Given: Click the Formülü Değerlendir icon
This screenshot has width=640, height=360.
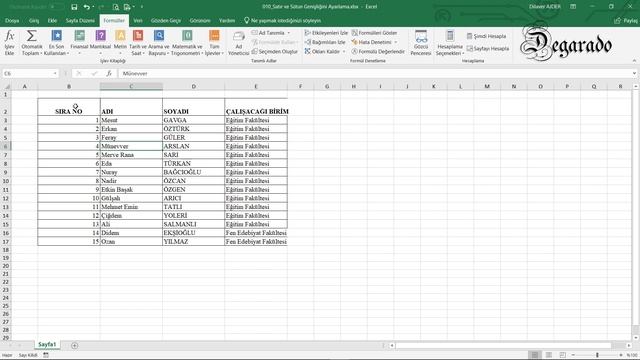Looking at the screenshot, I should click(x=354, y=51).
